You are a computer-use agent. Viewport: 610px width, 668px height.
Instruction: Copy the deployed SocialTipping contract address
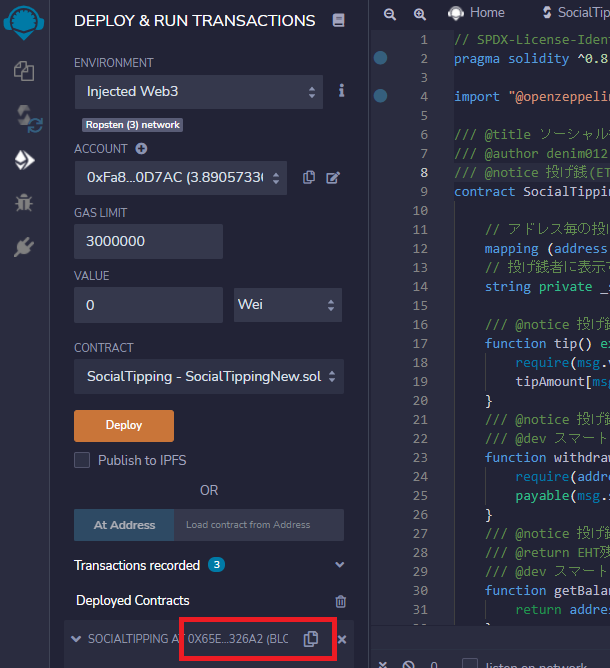(x=311, y=639)
